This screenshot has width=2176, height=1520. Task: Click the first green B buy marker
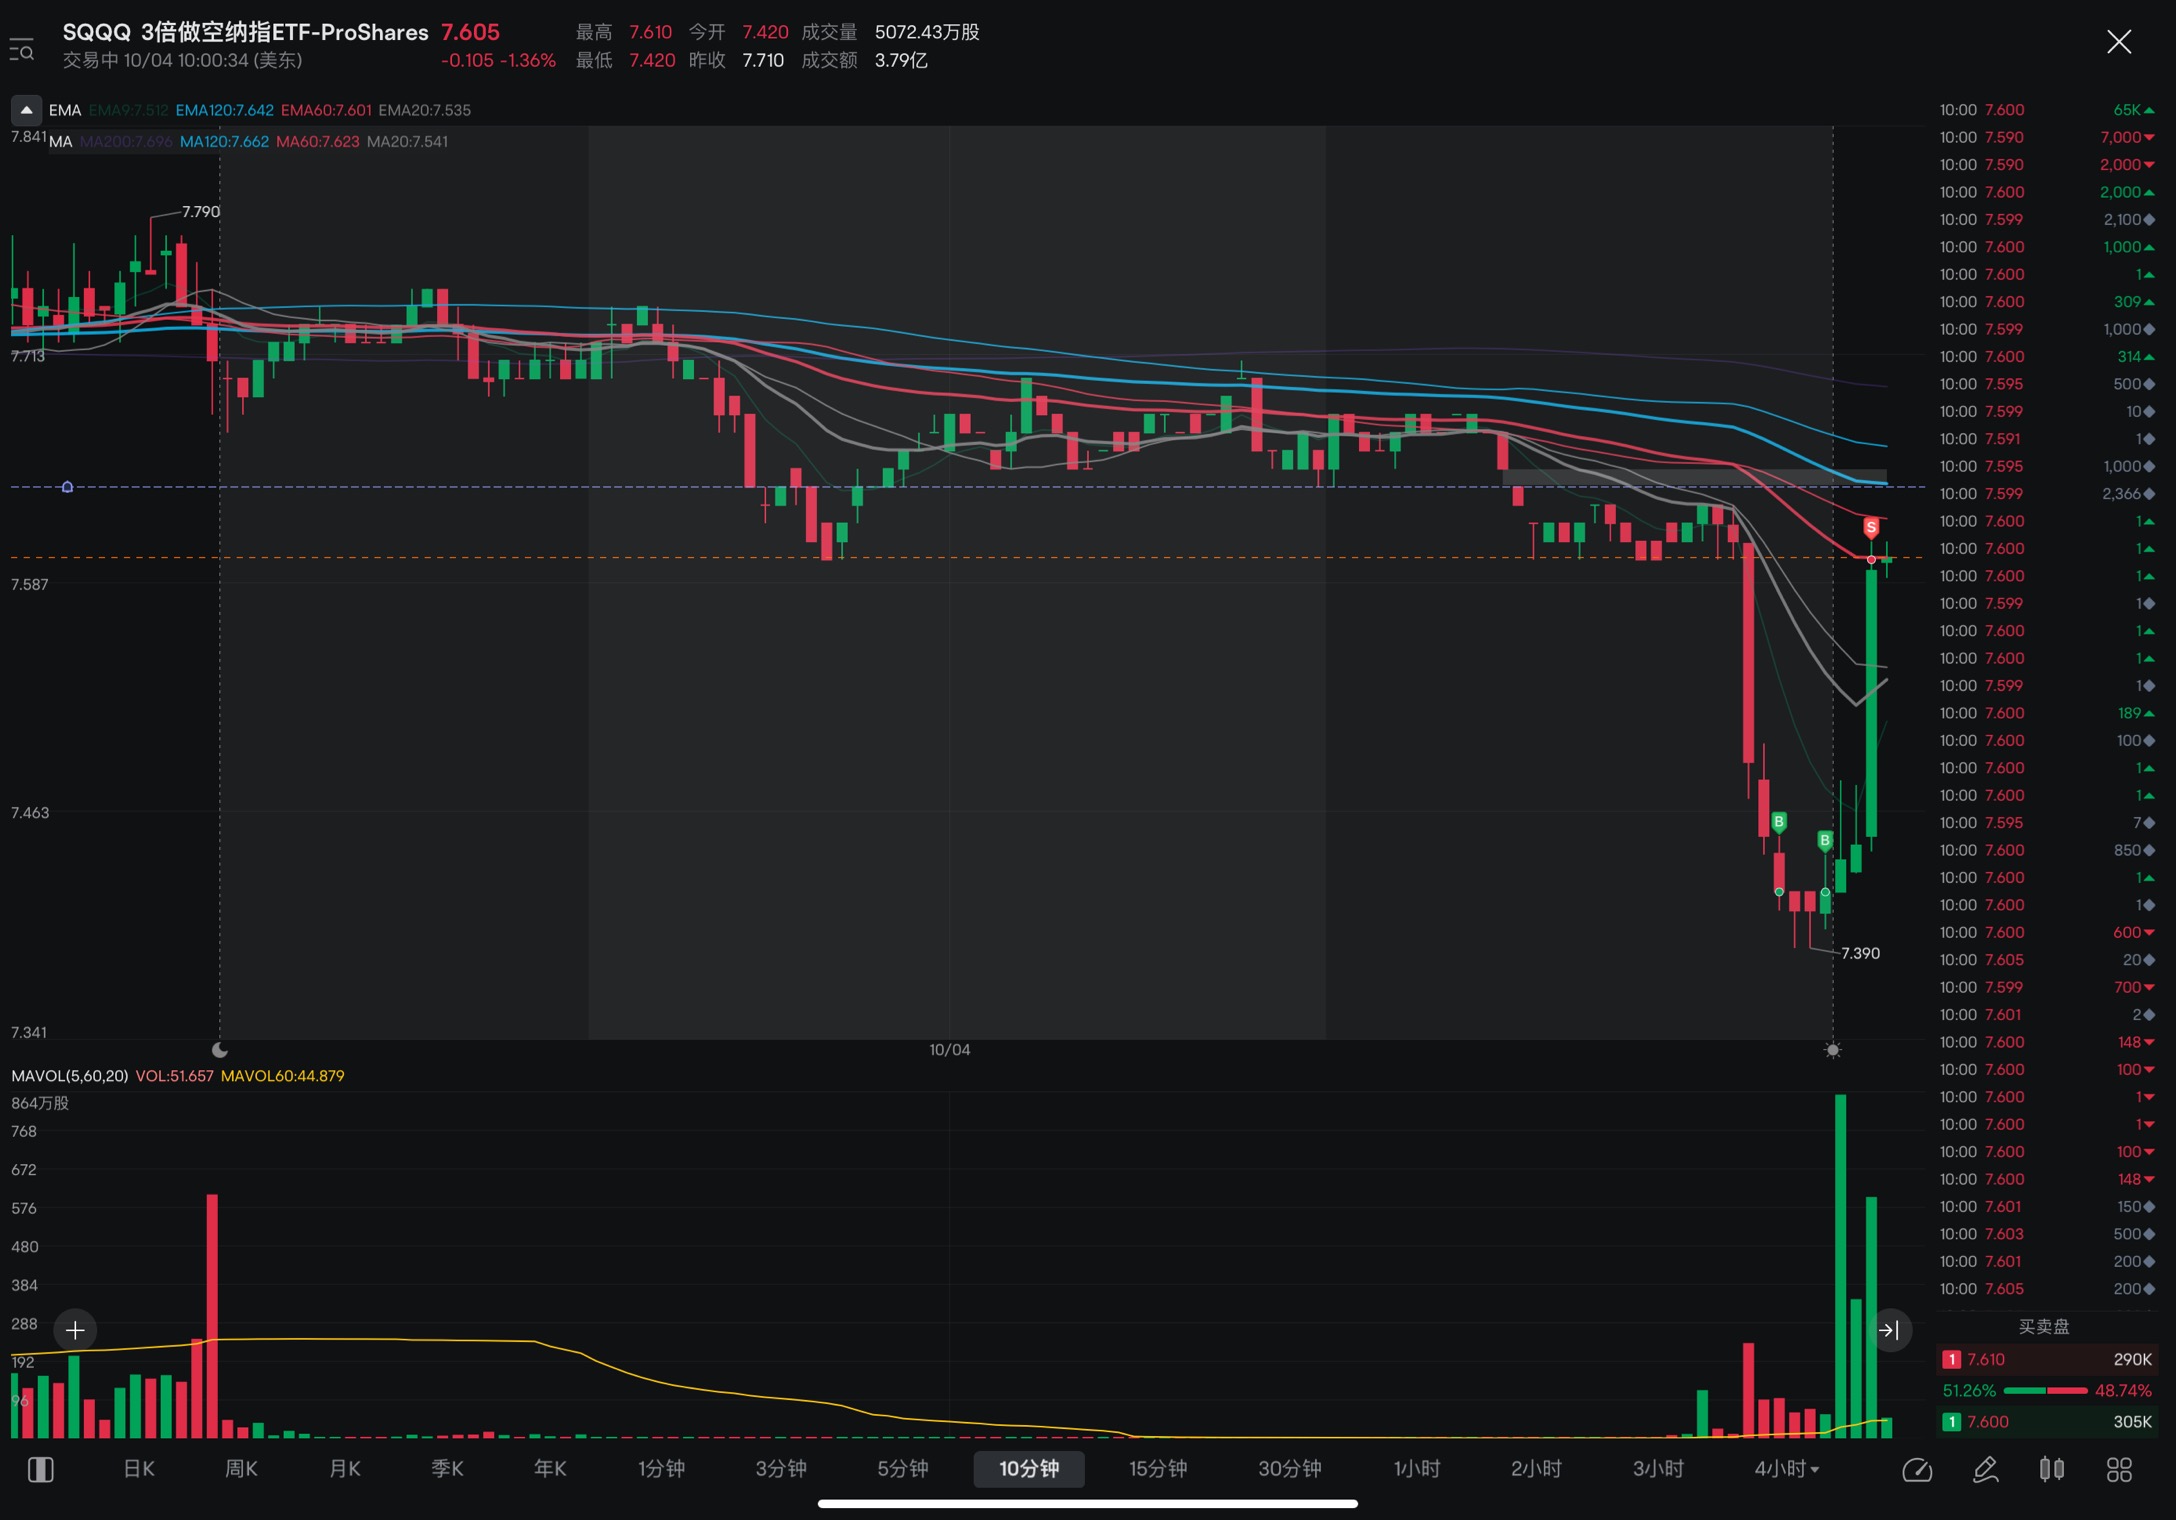1778,822
